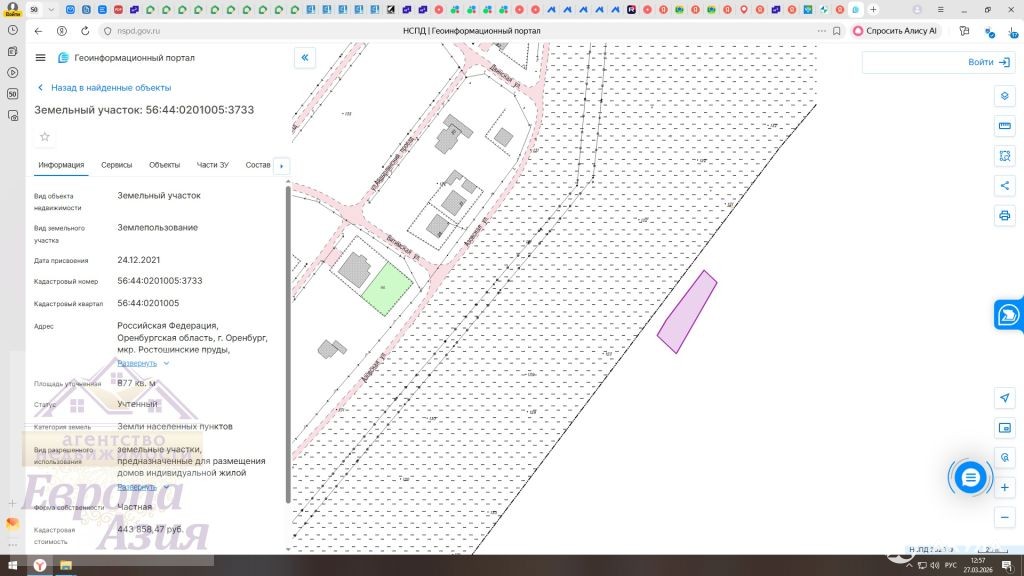Switch to the Сервисы tab
1024x576 pixels.
click(x=116, y=165)
